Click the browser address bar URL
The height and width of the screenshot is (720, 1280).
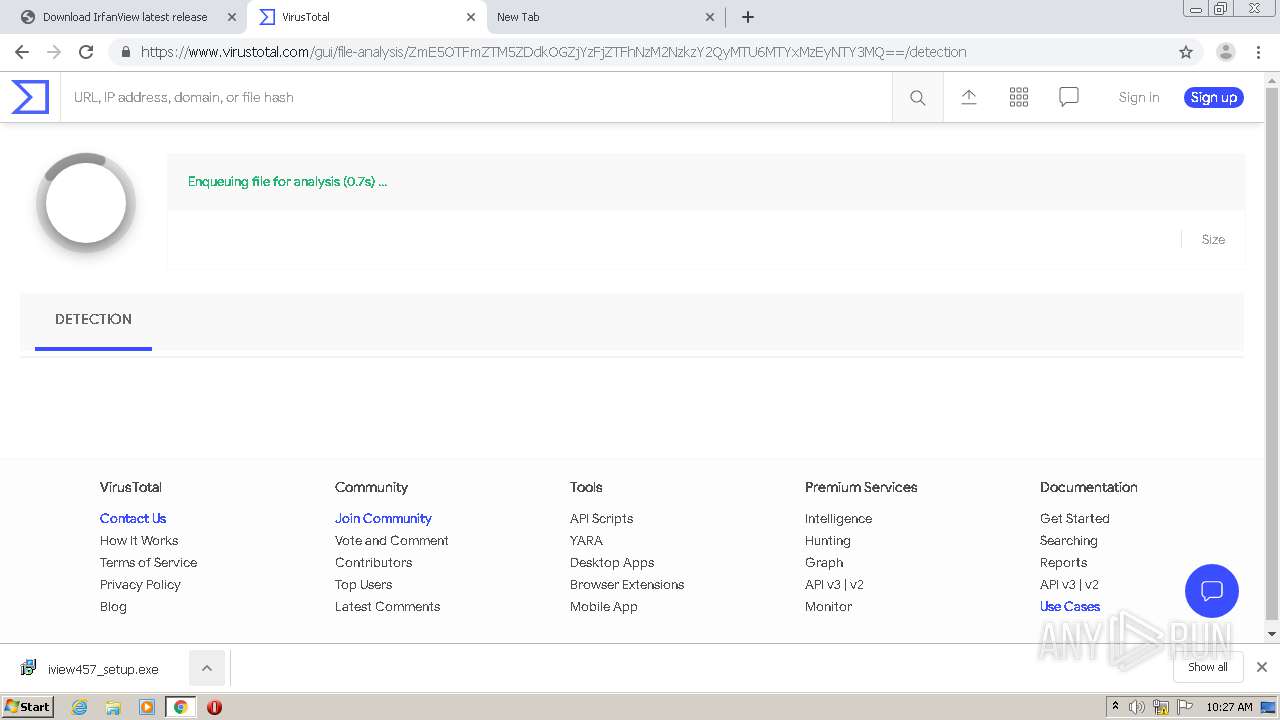[x=553, y=52]
